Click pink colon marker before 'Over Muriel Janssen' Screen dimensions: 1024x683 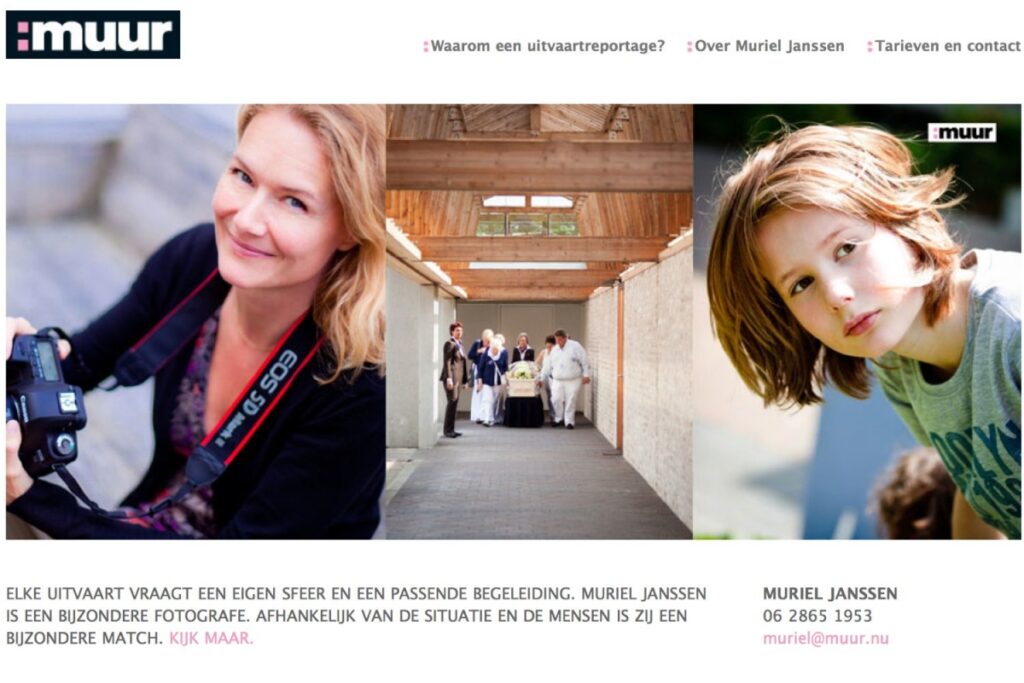tap(690, 46)
